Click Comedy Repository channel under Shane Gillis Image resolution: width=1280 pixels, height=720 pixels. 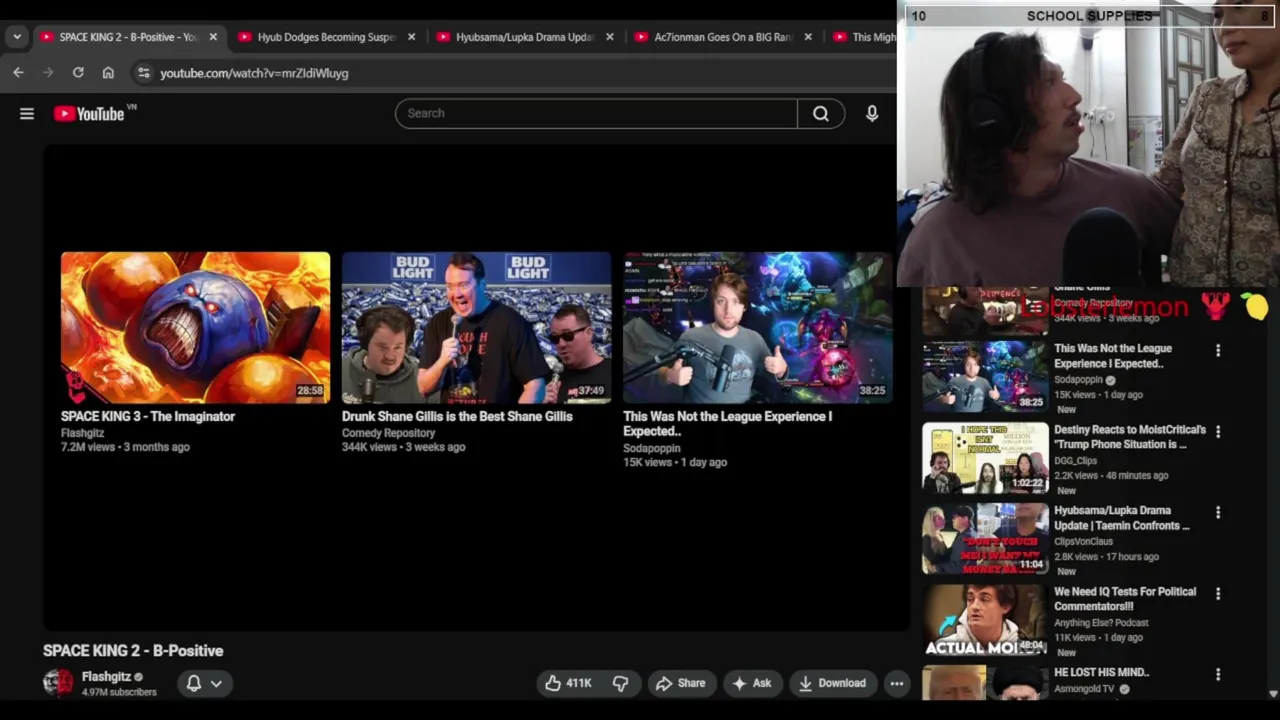(388, 433)
